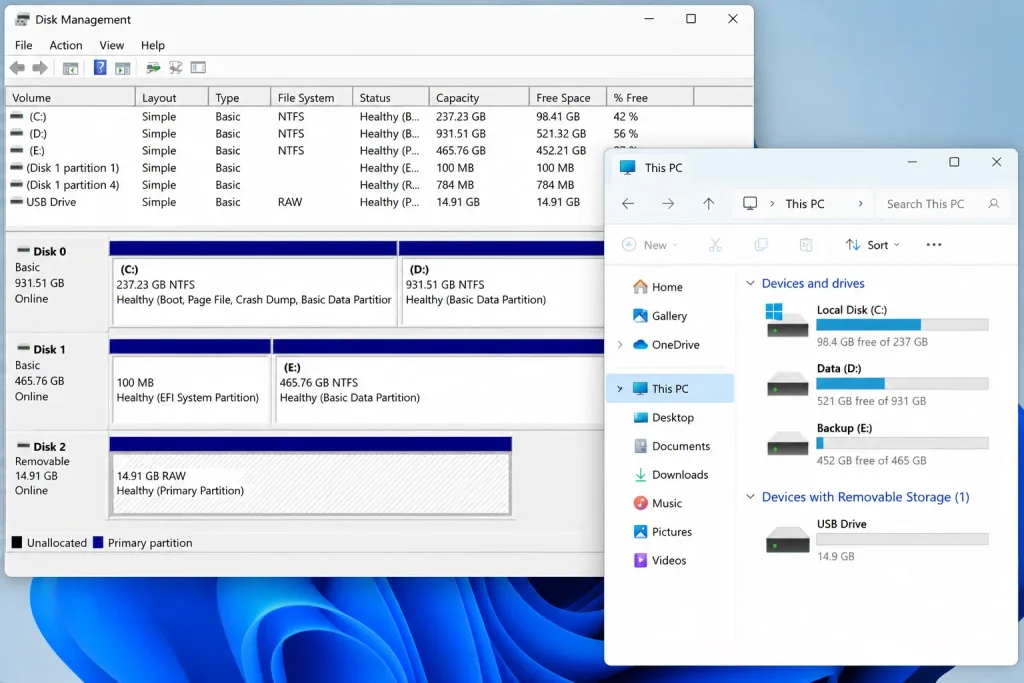Open See more (three dots) menu
The width and height of the screenshot is (1024, 683).
(x=934, y=245)
